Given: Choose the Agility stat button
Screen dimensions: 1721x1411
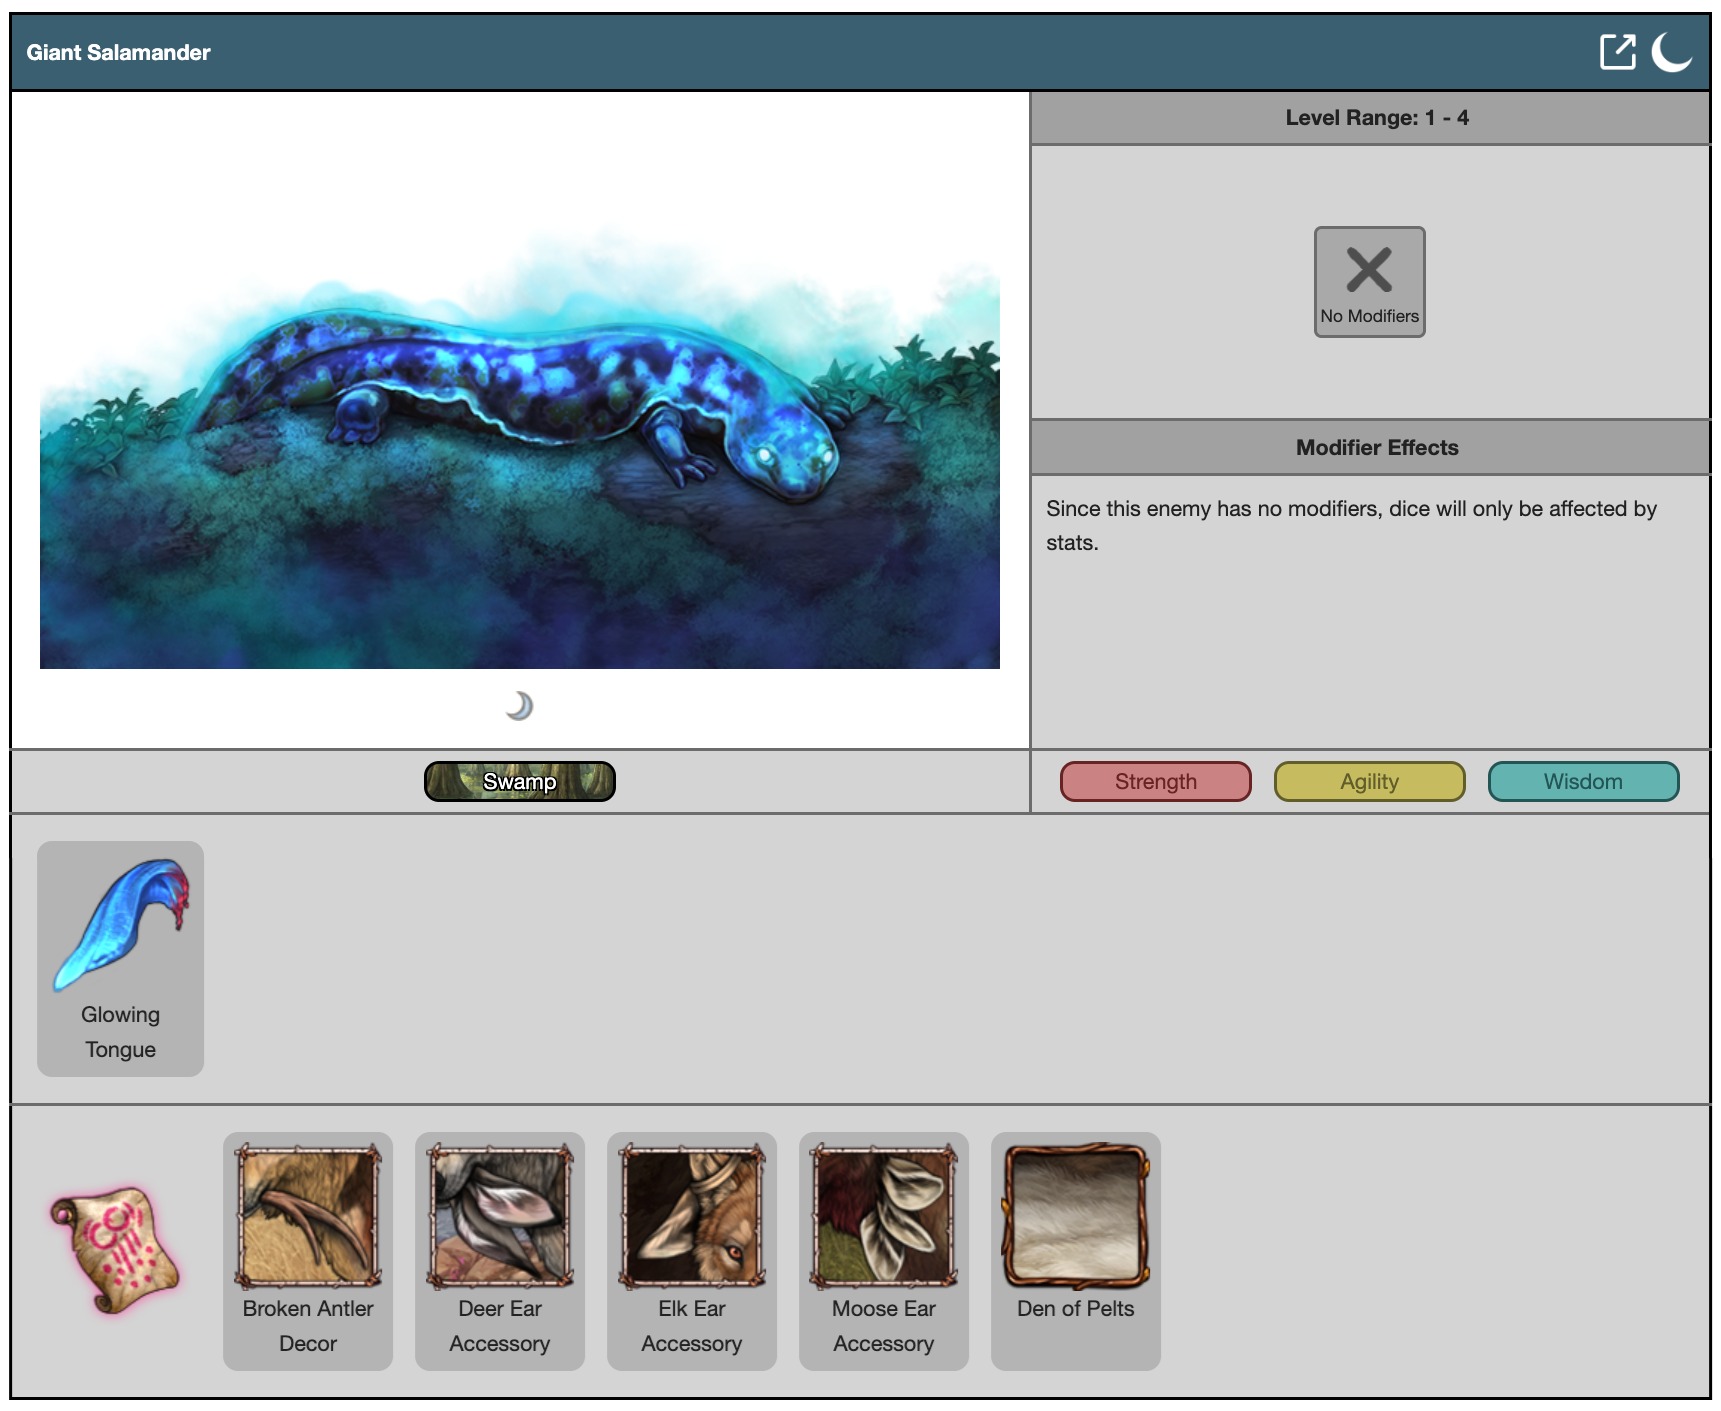Looking at the screenshot, I should [x=1369, y=782].
